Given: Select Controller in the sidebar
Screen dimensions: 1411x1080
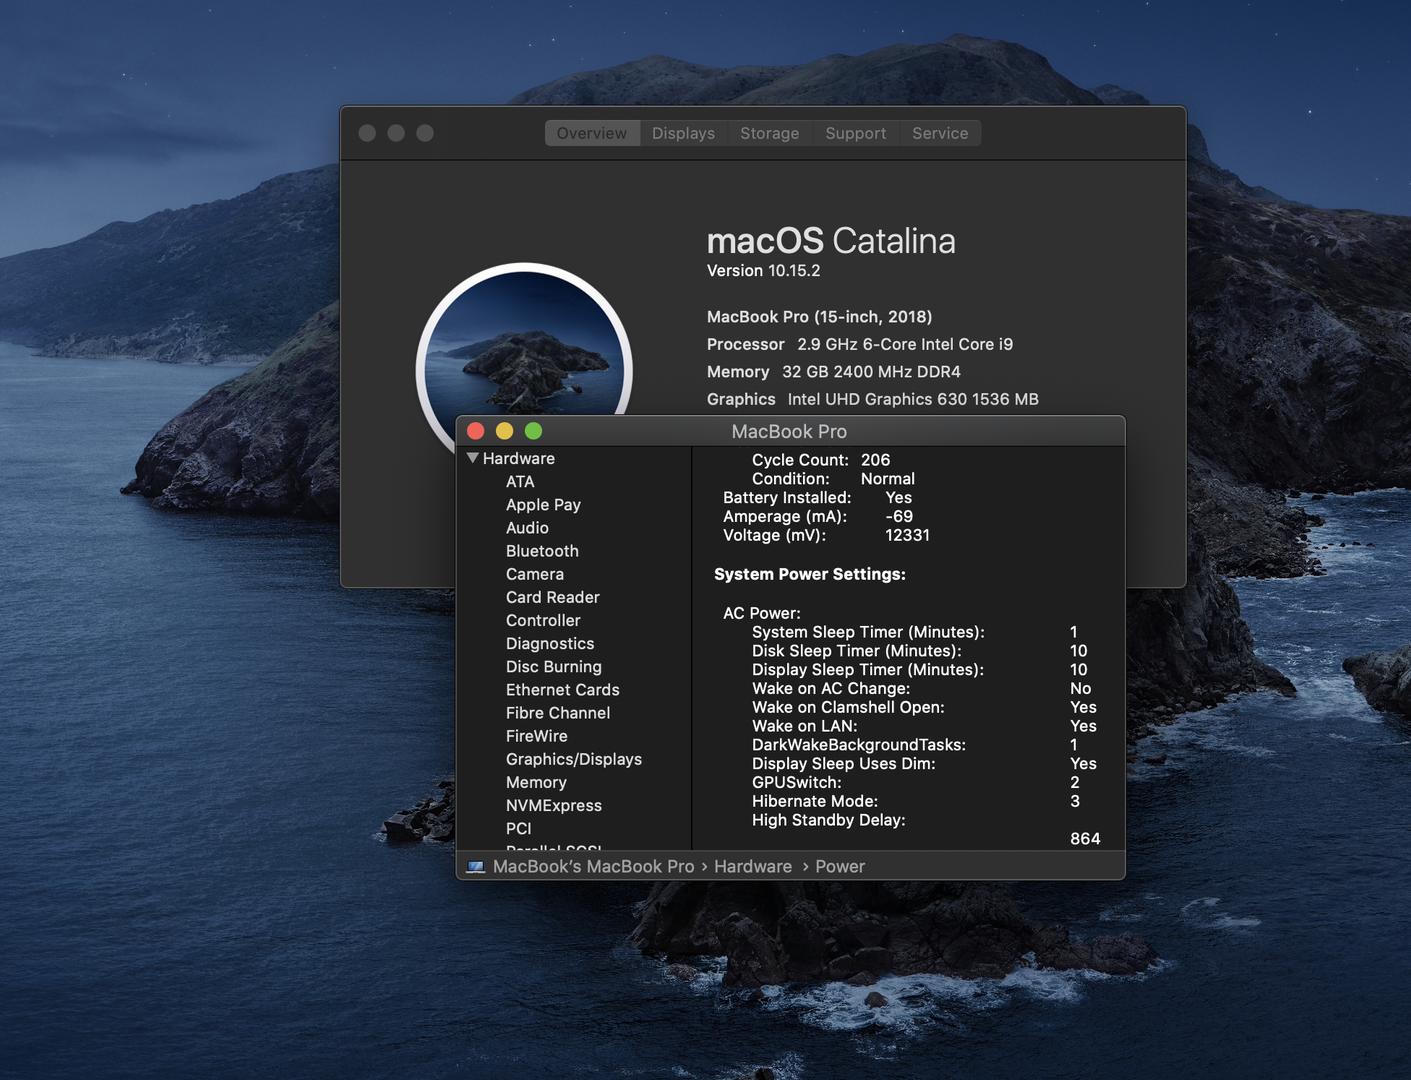Looking at the screenshot, I should tap(543, 620).
